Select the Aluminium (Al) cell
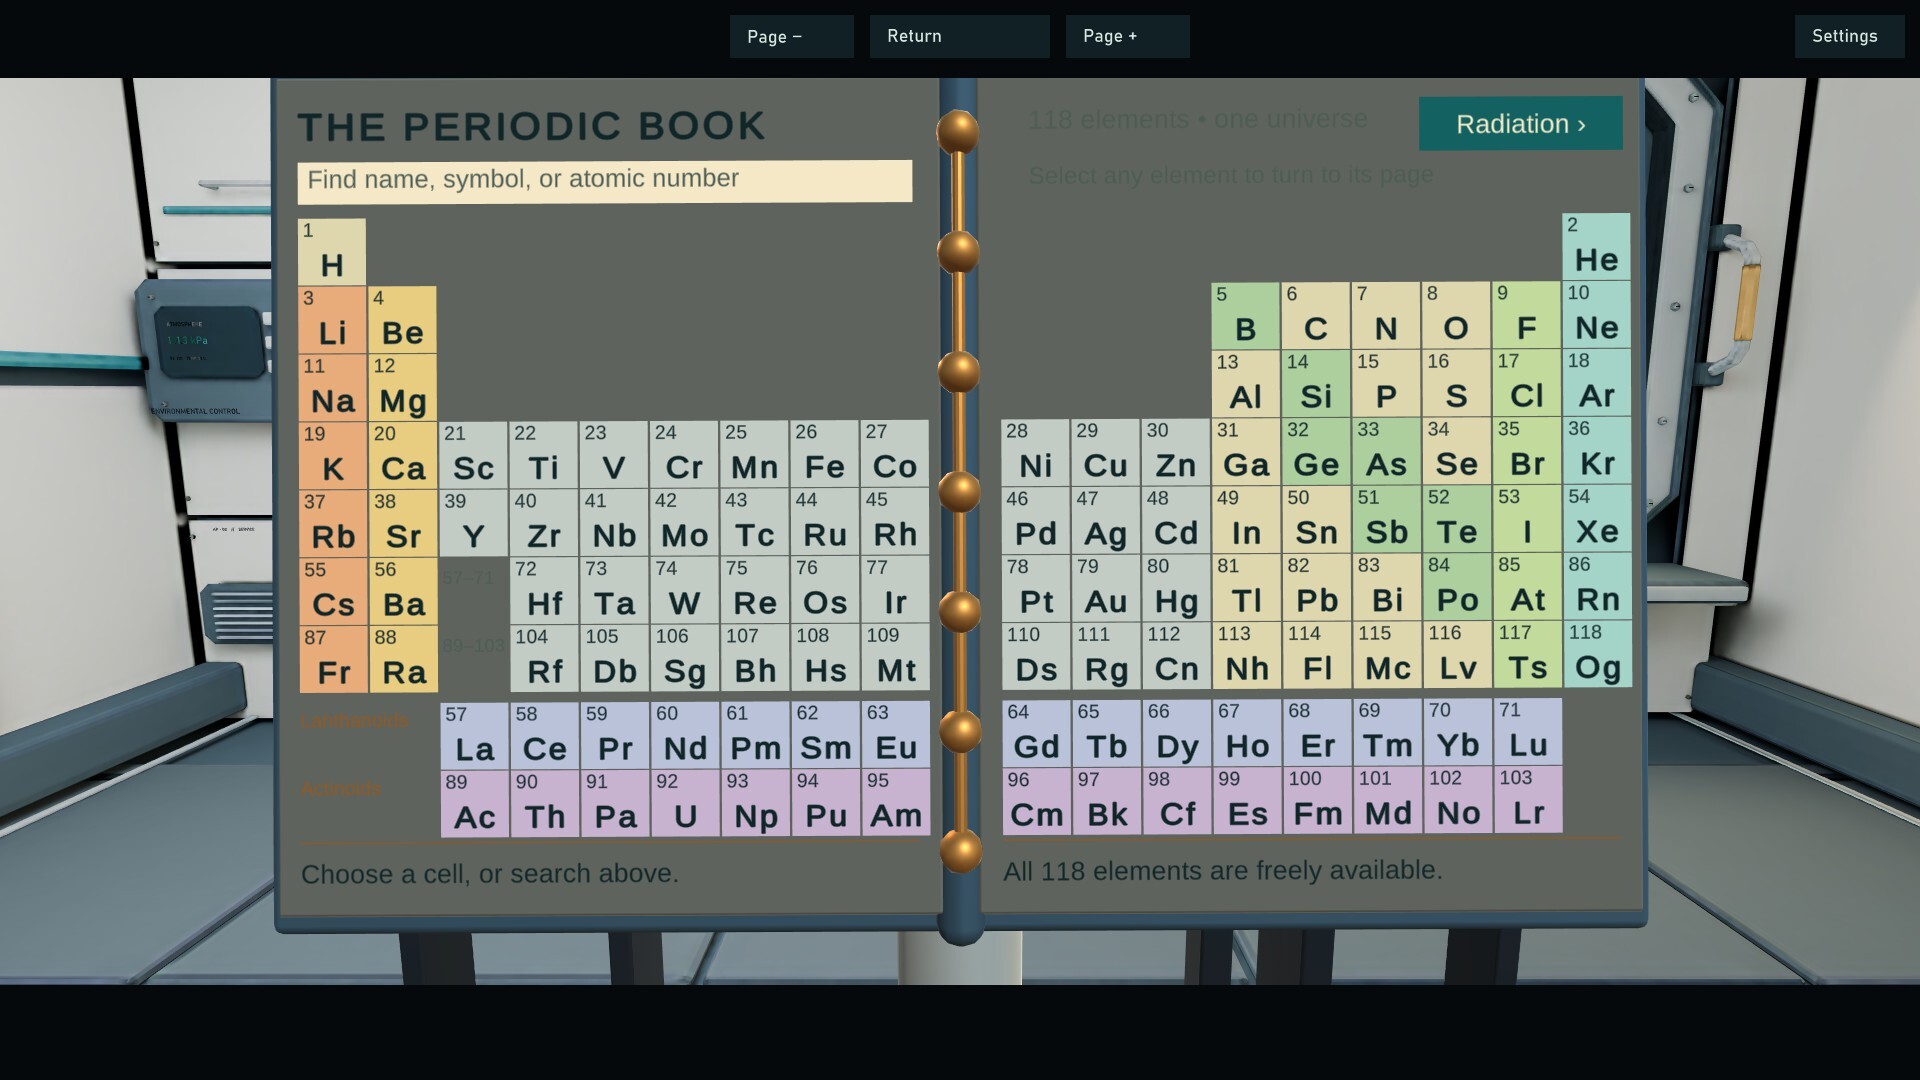Image resolution: width=1920 pixels, height=1080 pixels. click(1245, 385)
